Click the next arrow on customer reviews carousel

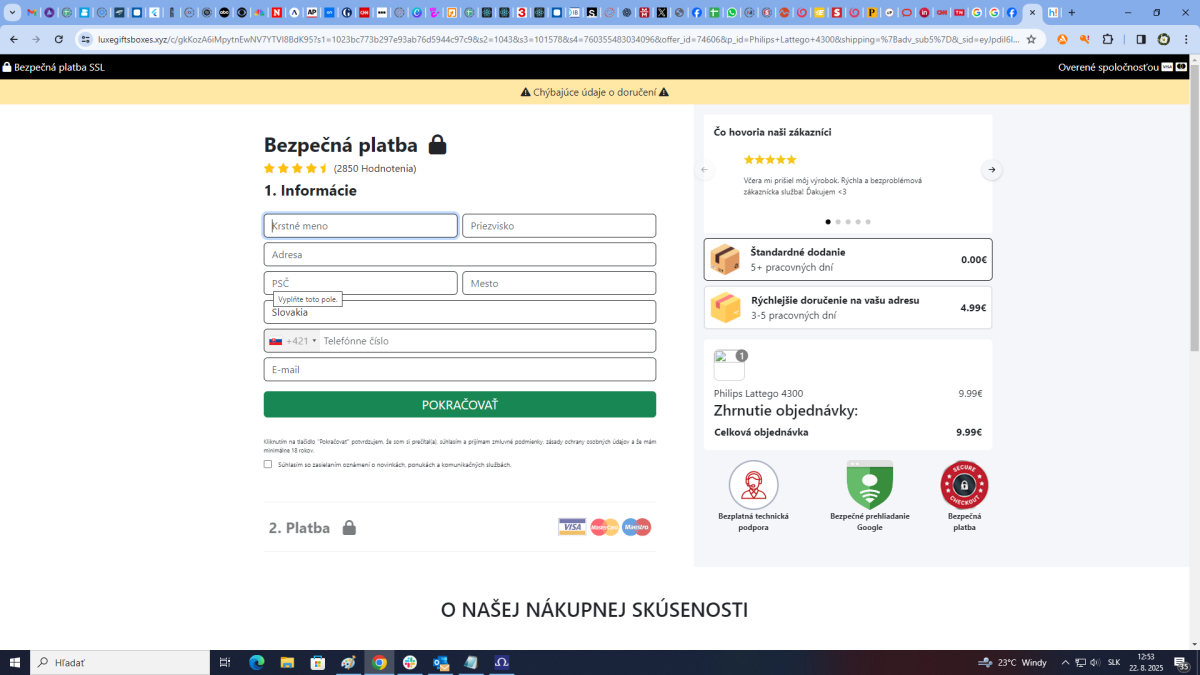click(991, 170)
